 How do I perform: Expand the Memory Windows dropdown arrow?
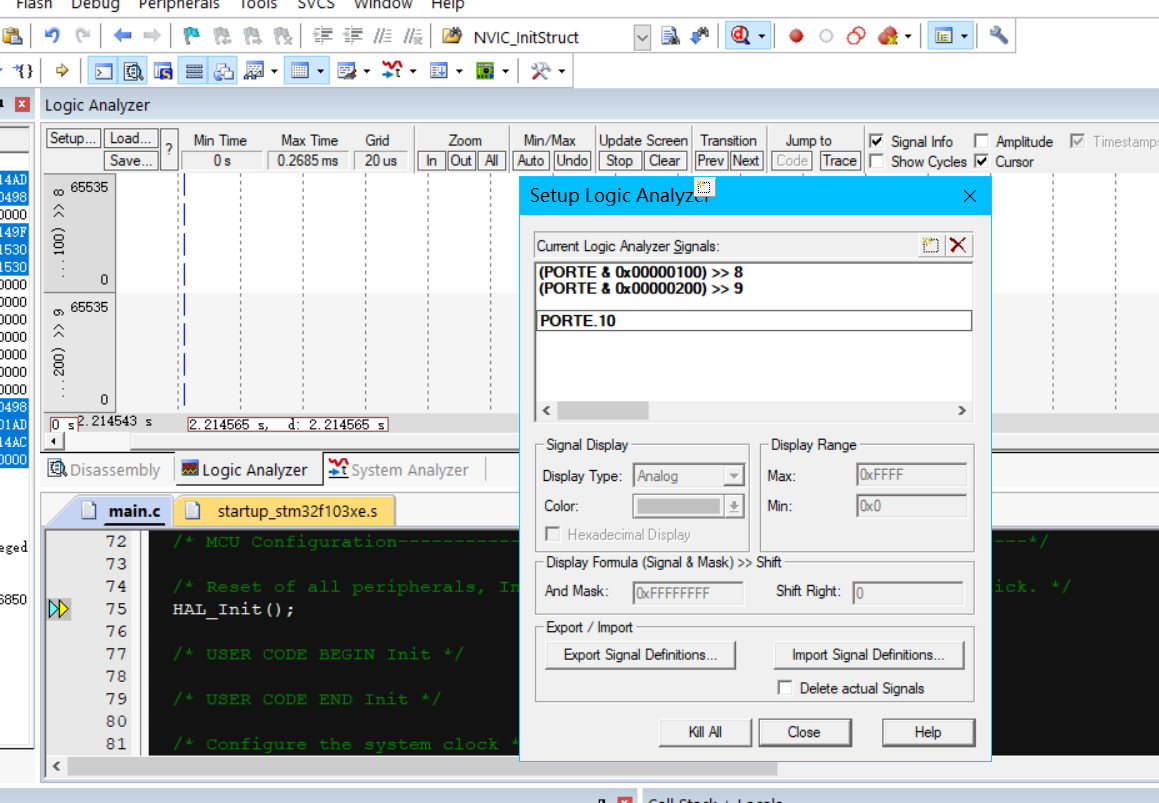(320, 72)
